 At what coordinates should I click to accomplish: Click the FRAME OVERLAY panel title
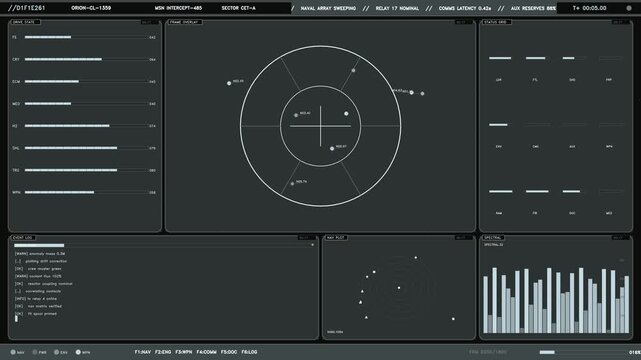click(184, 22)
